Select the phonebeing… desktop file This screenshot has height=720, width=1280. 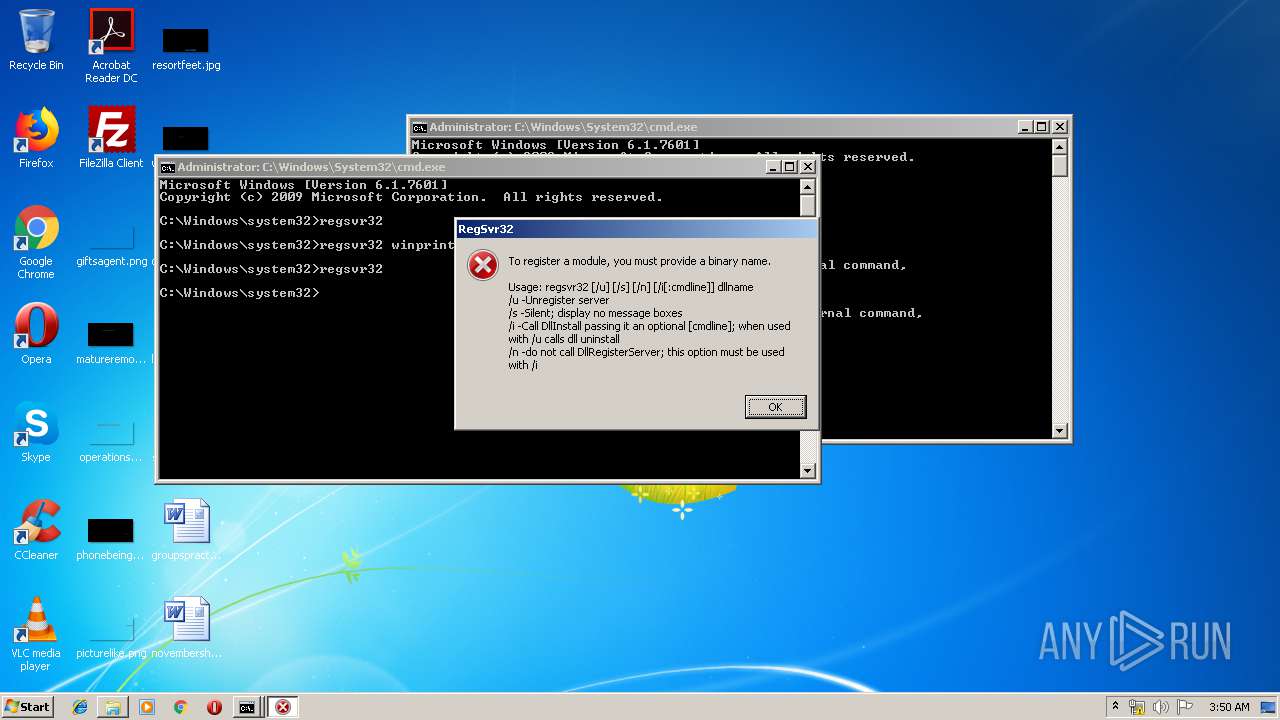pos(111,538)
